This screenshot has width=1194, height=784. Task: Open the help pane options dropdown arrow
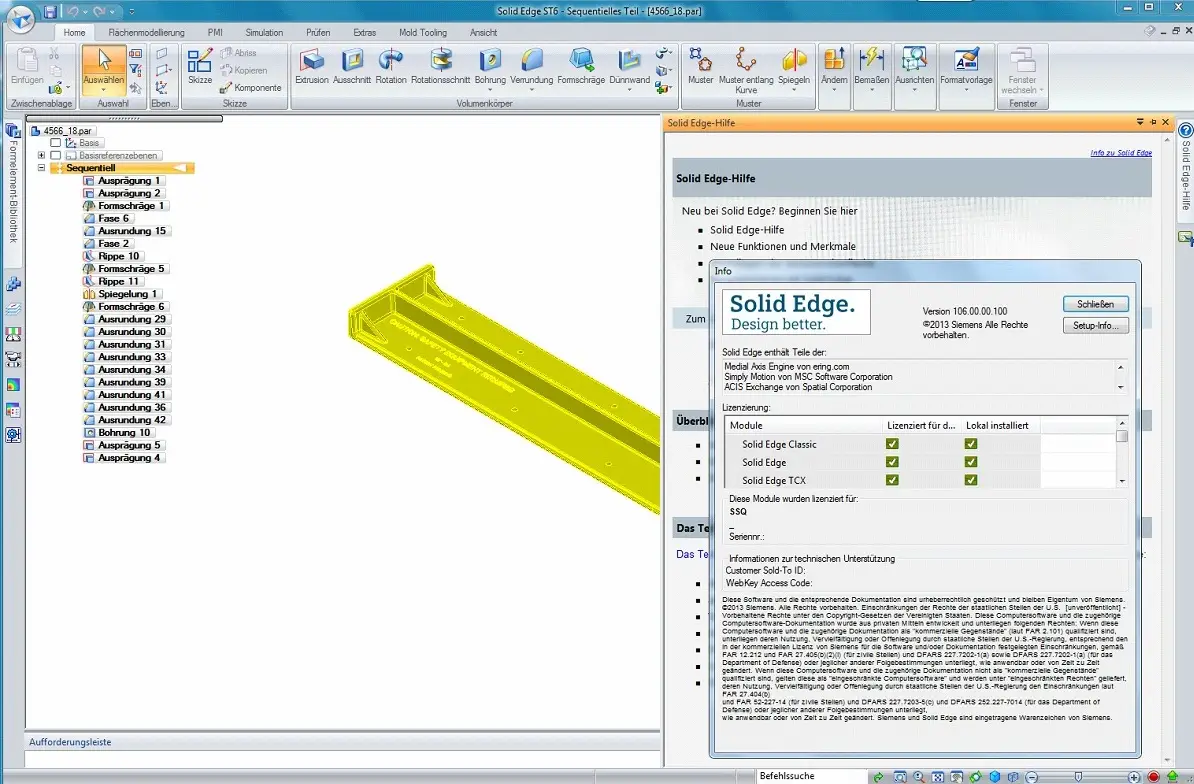[1140, 122]
